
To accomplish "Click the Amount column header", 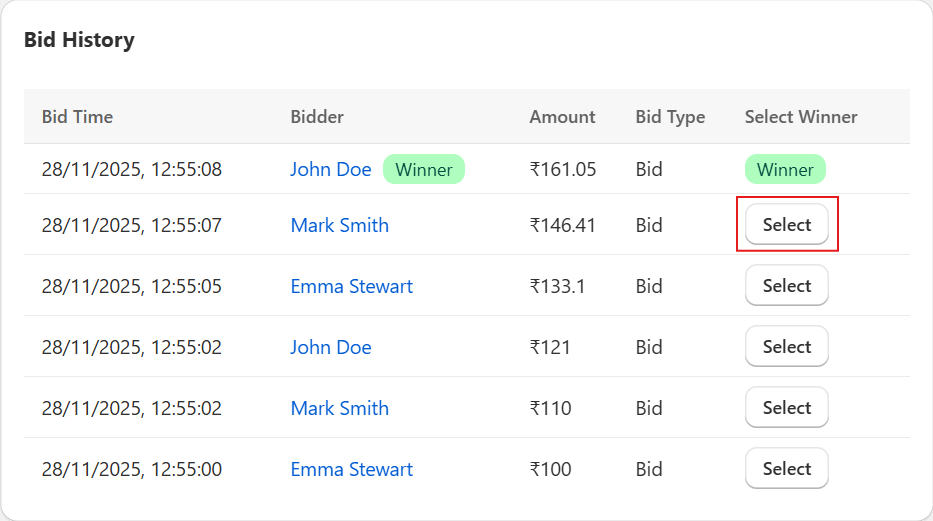I will click(562, 117).
